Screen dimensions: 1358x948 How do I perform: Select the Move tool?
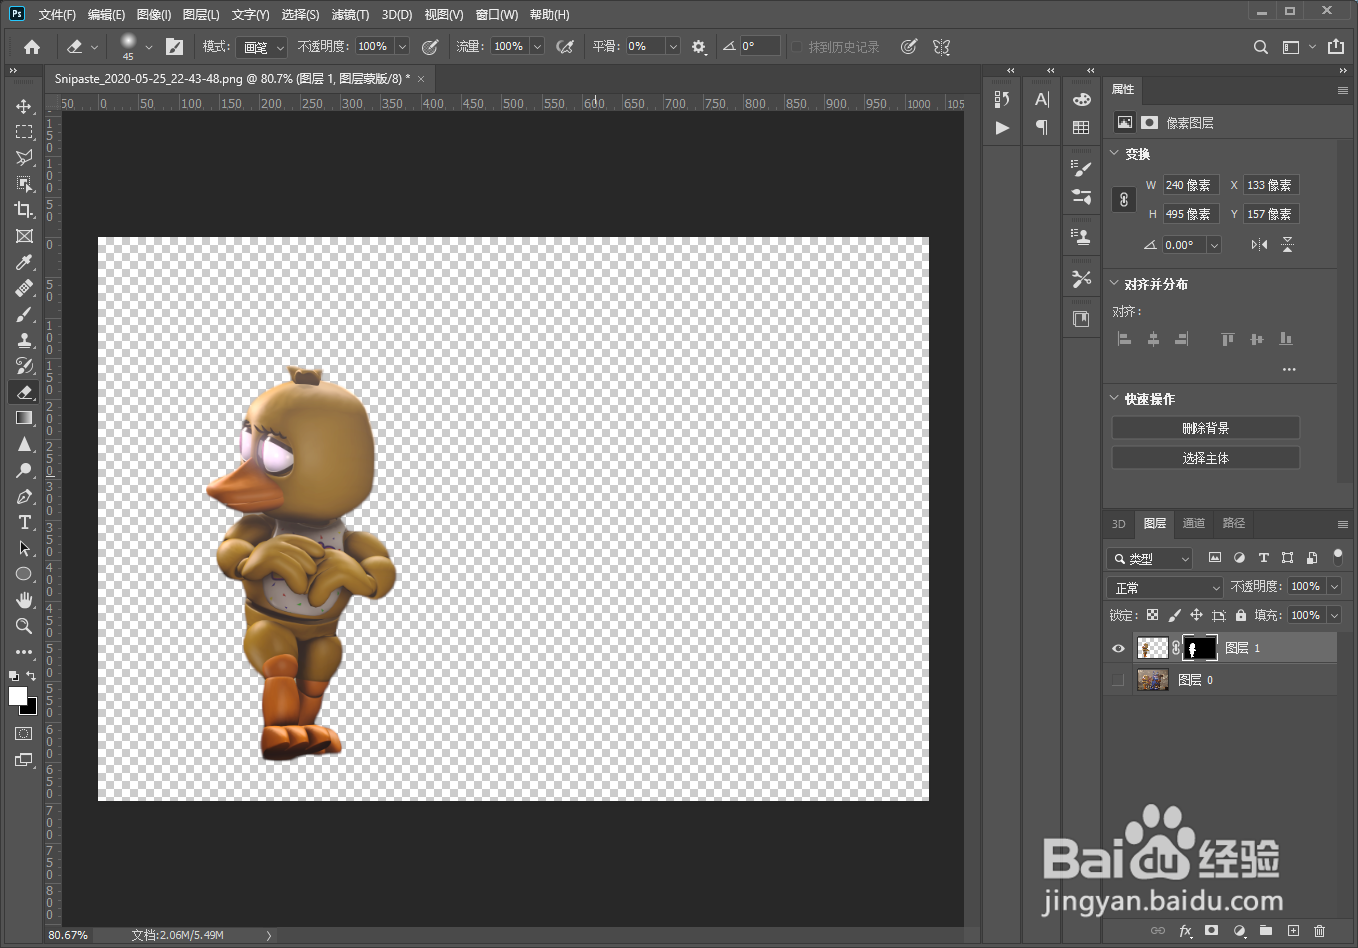coord(24,106)
